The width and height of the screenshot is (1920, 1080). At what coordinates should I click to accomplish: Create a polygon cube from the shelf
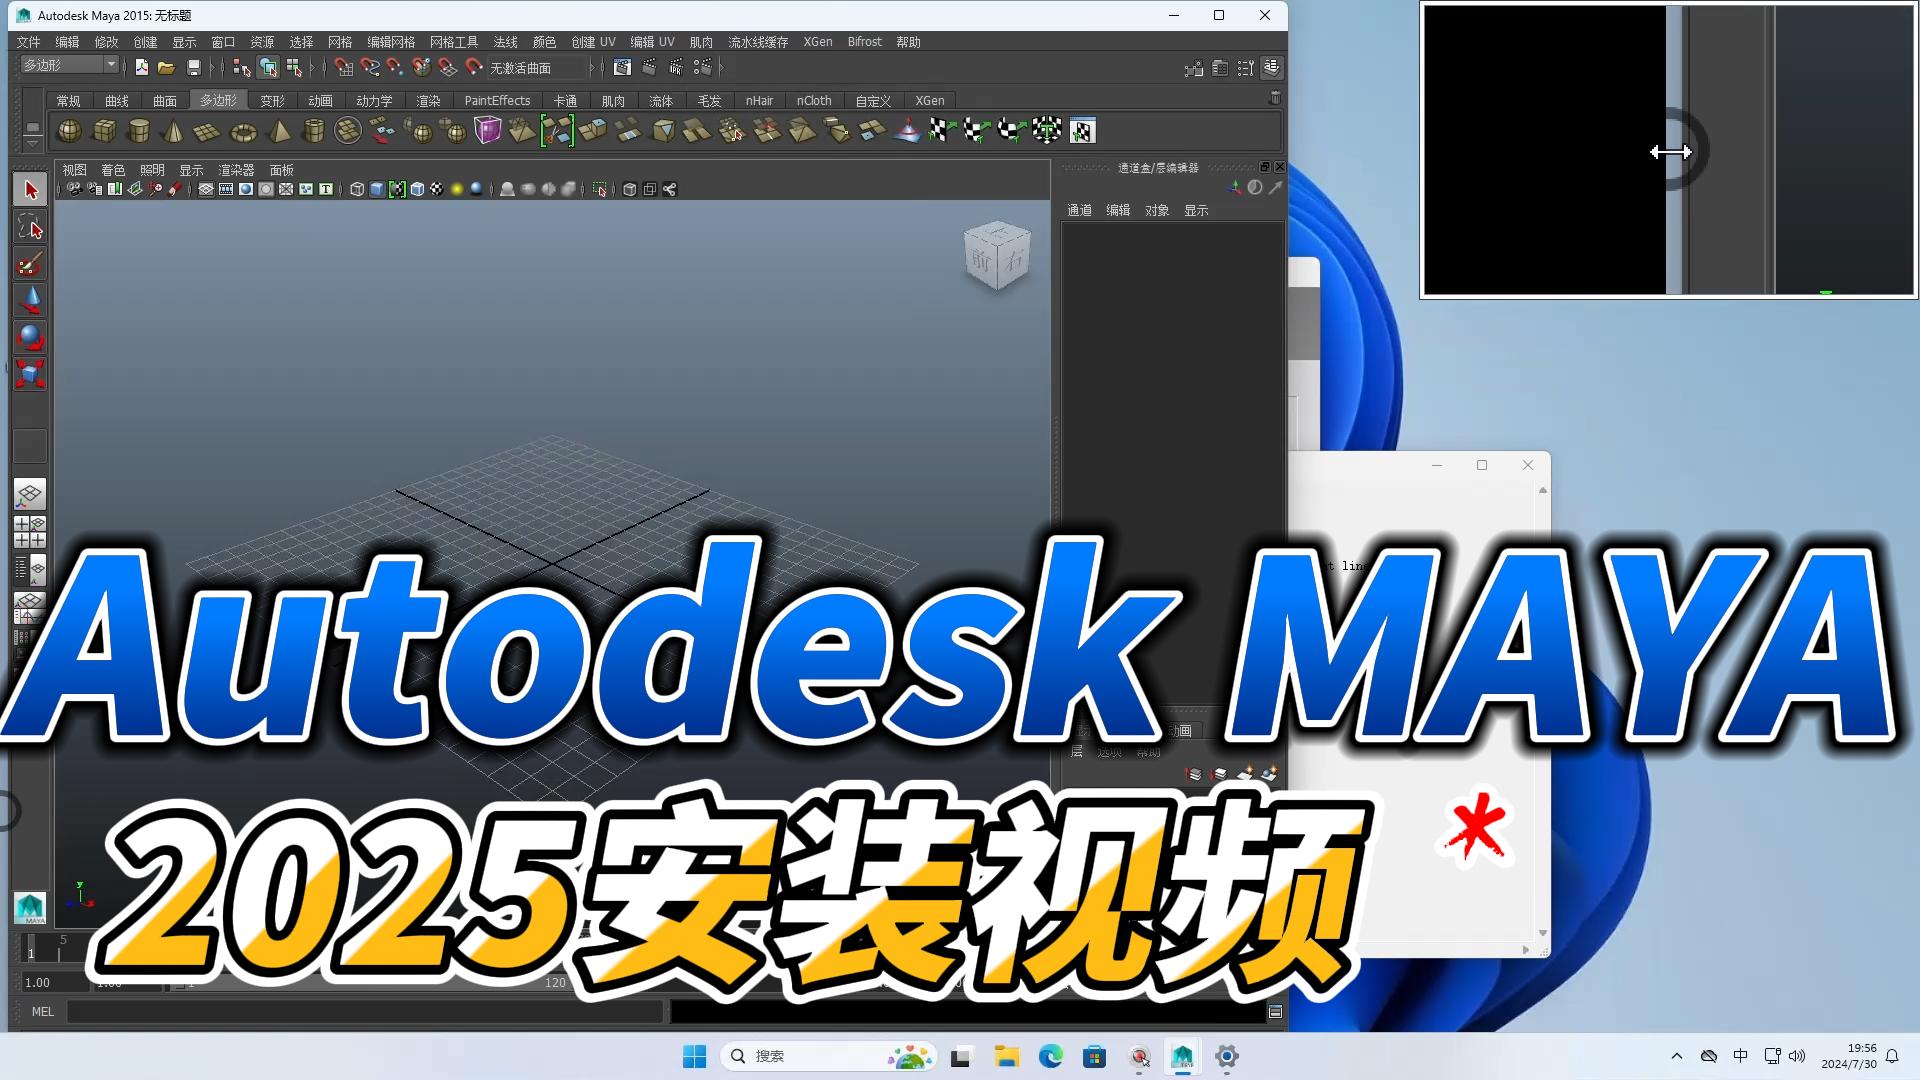pos(104,131)
